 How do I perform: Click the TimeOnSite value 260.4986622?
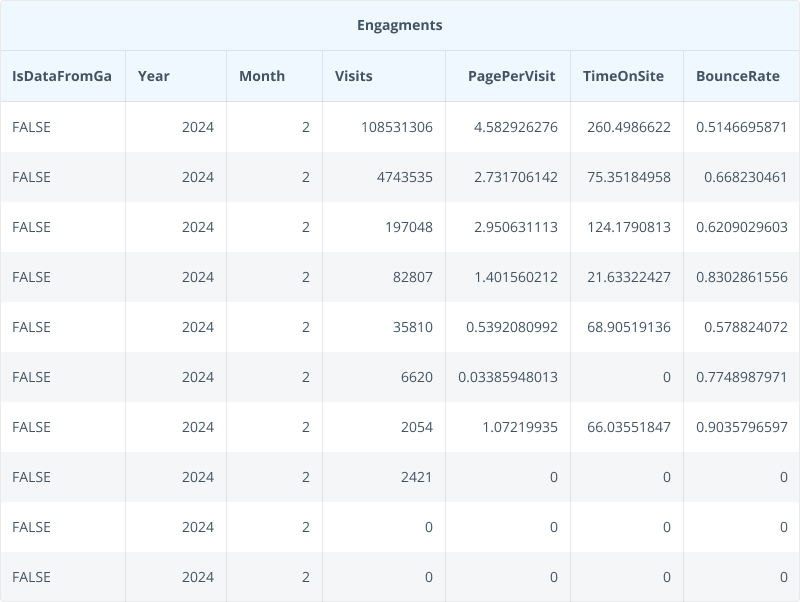pyautogui.click(x=629, y=127)
